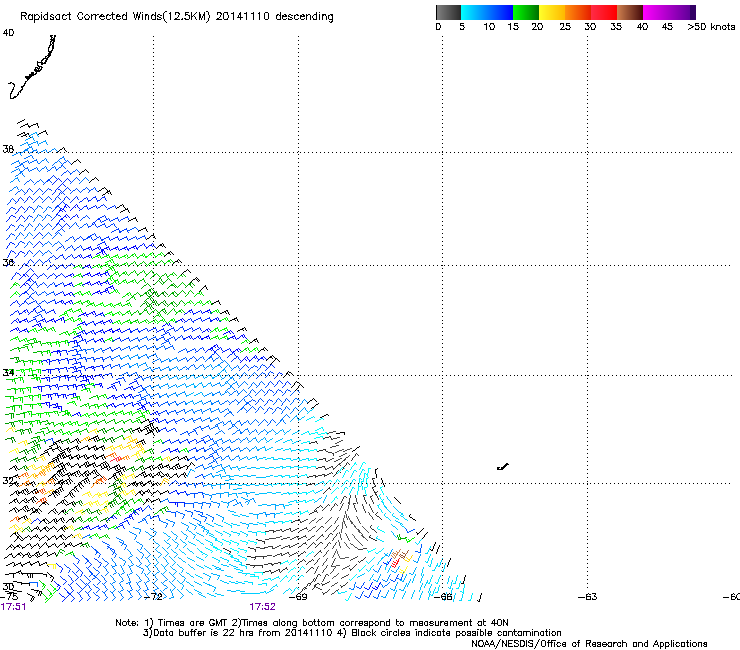Pick the orange 25–30 knot legend swatch
Image resolution: width=740 pixels, height=650 pixels.
tap(578, 12)
